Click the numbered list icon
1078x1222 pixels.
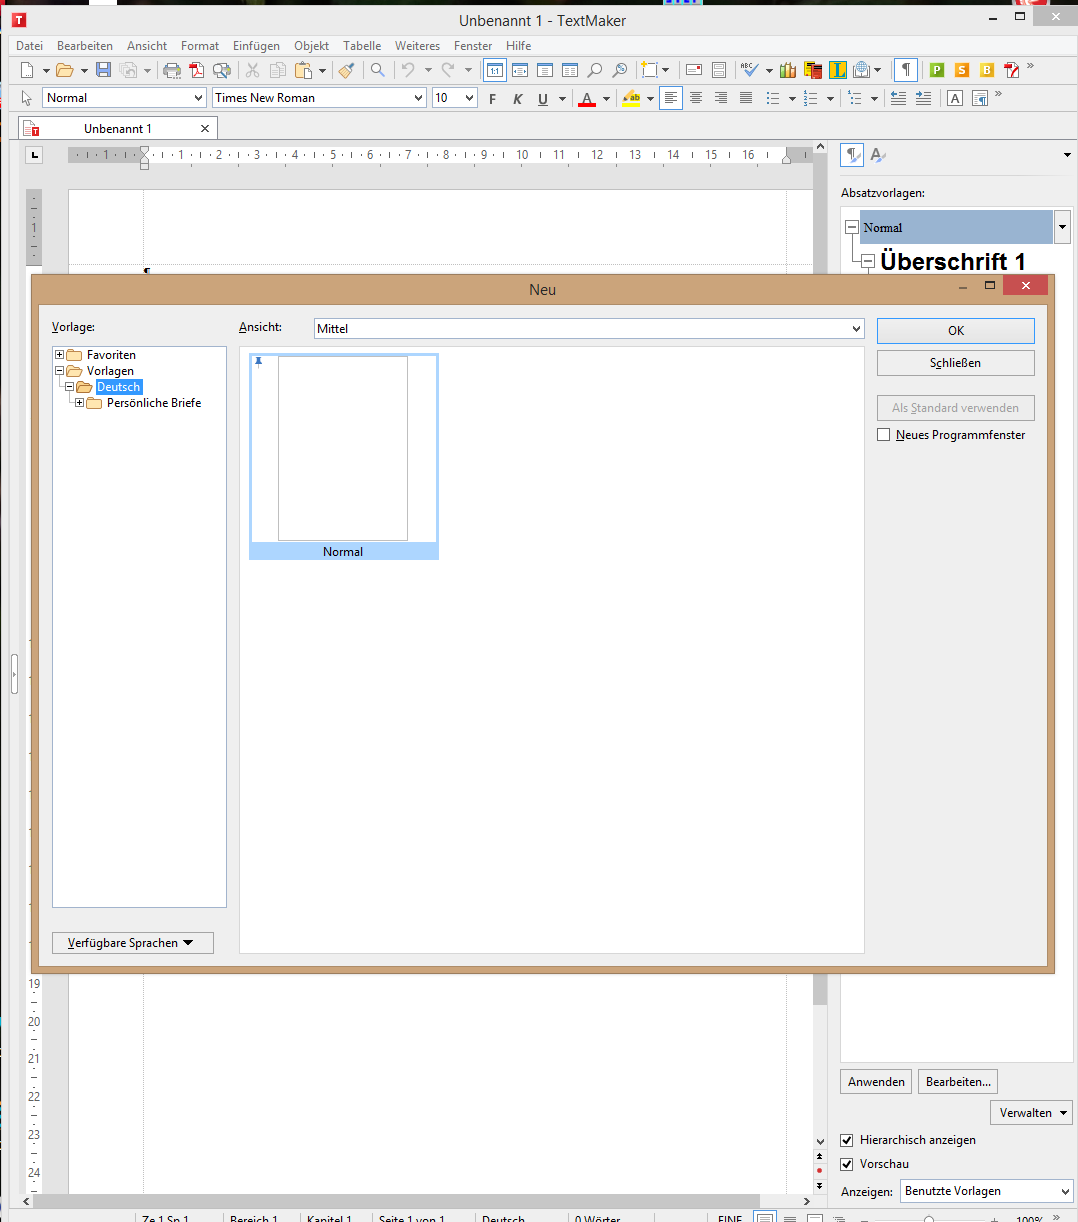[811, 98]
